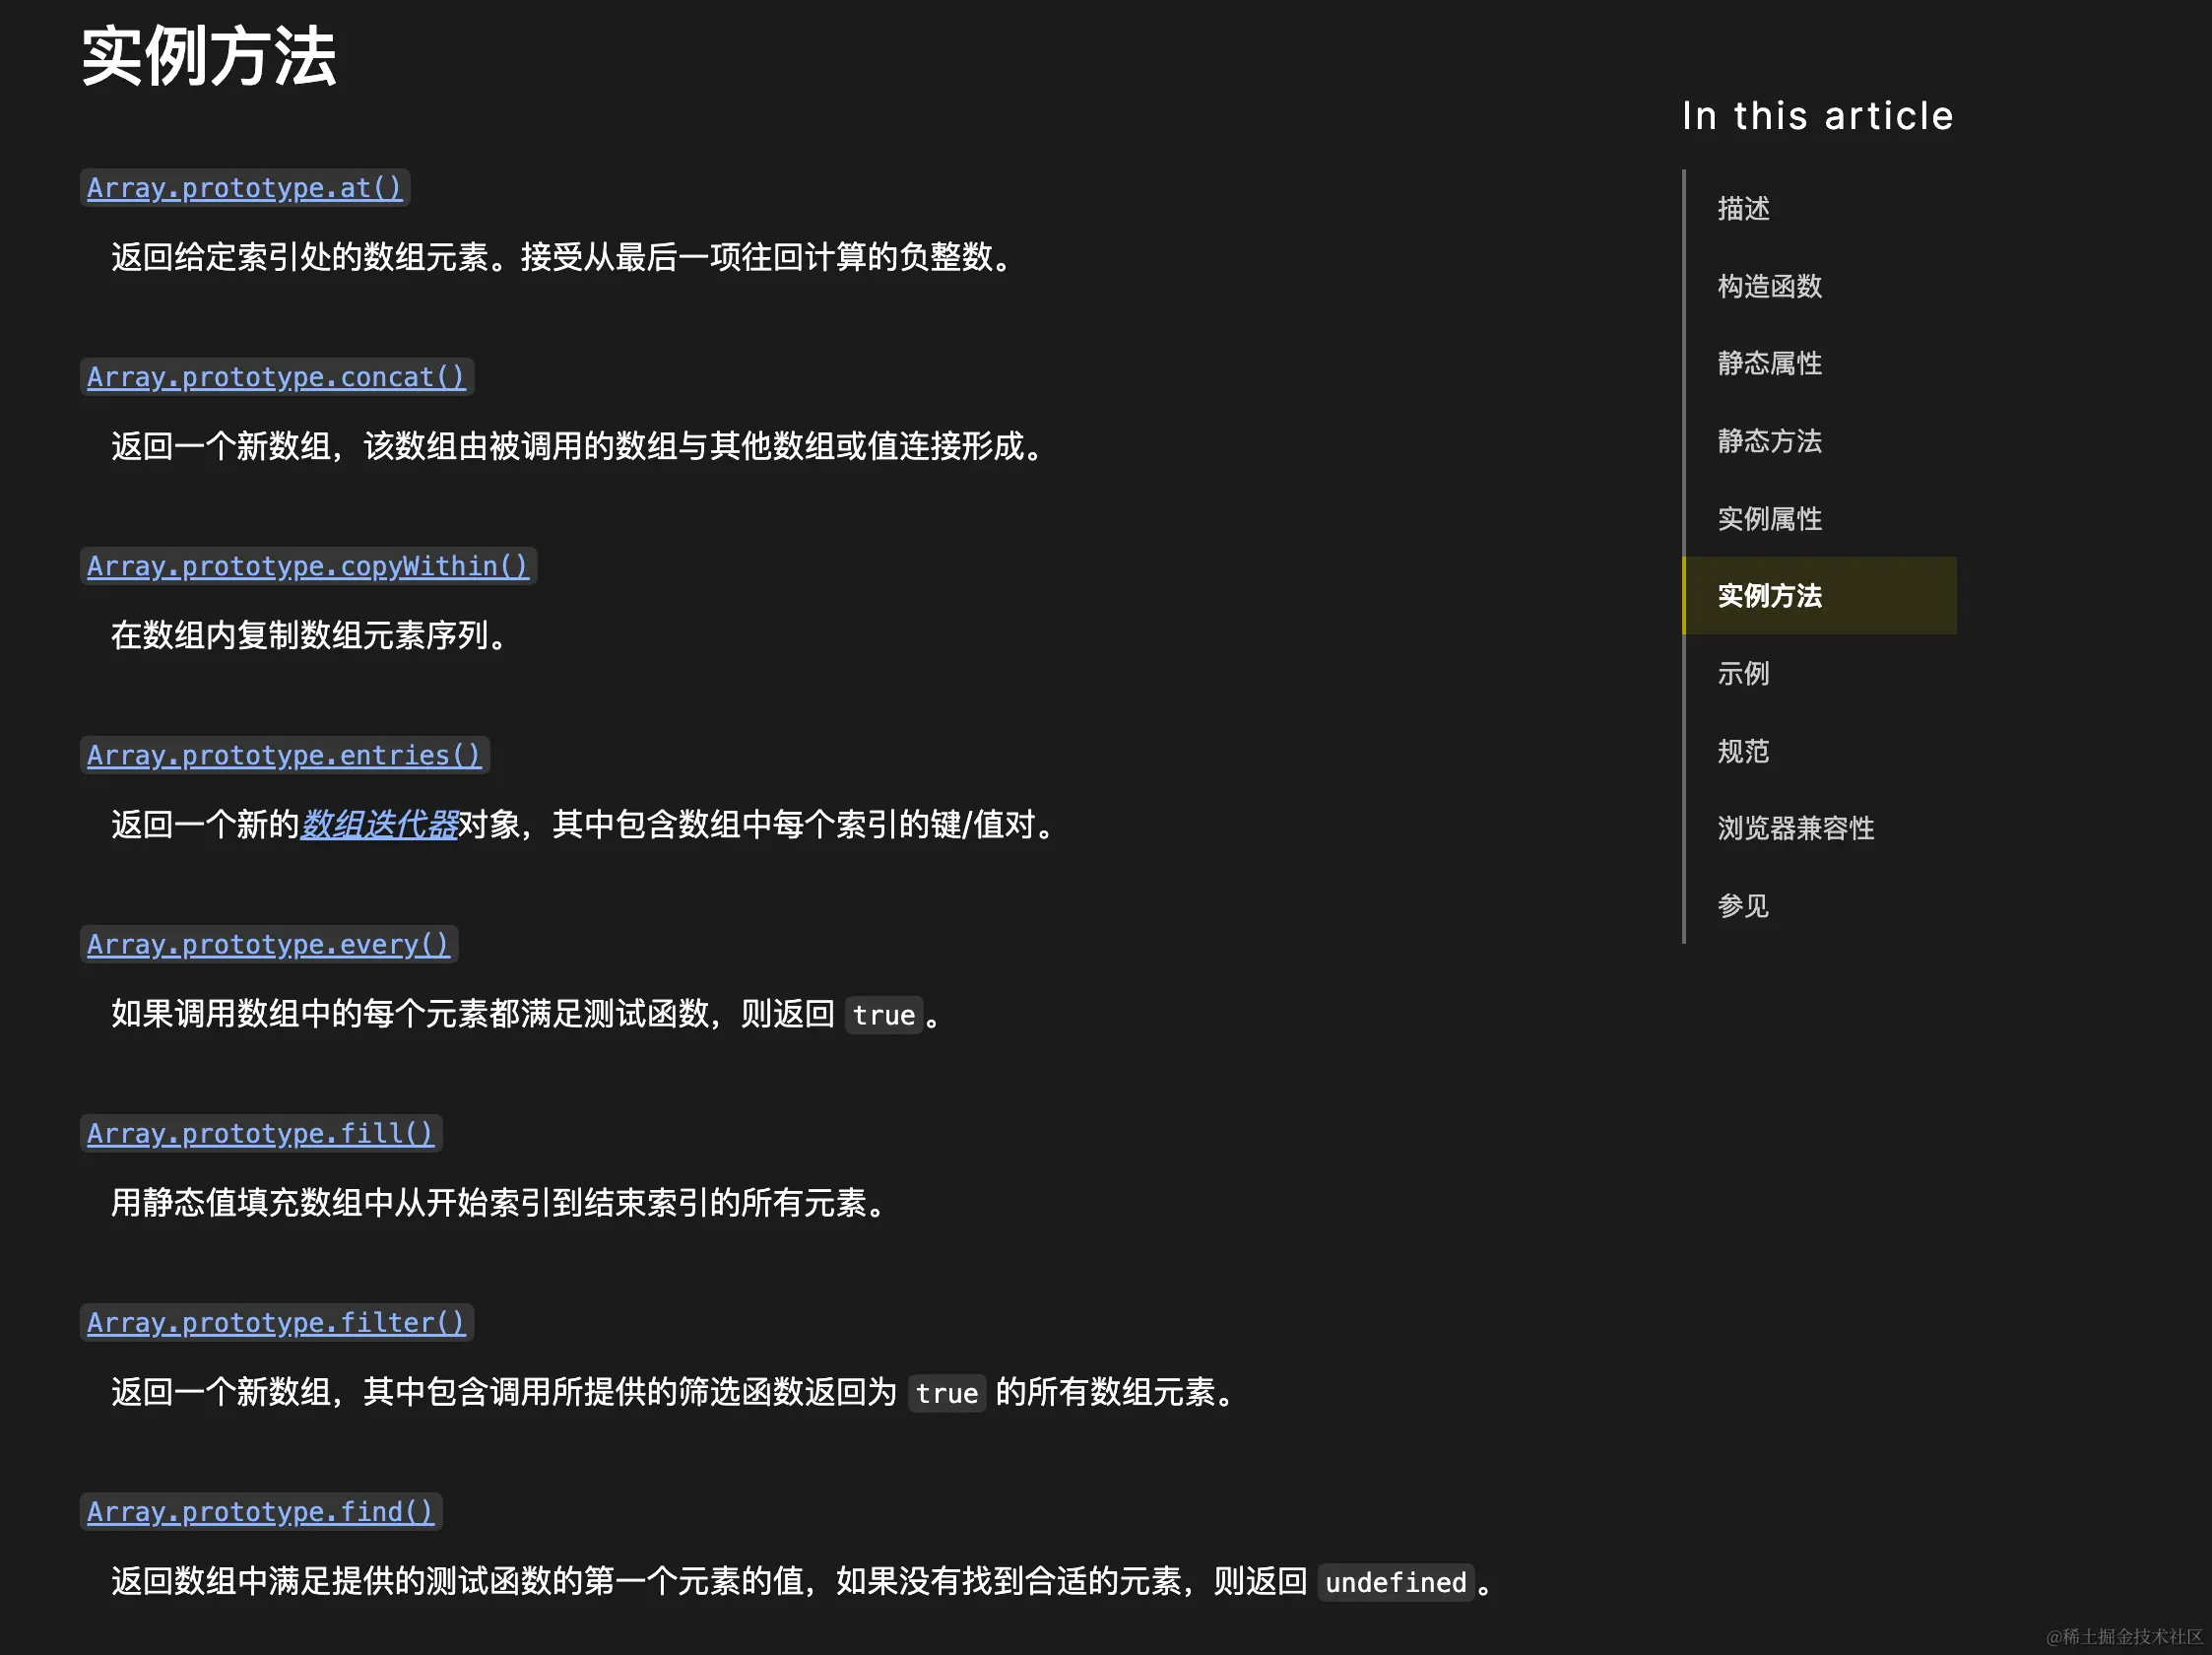This screenshot has height=1655, width=2212.
Task: Jump to 构造函数 section in sidebar
Action: pyautogui.click(x=1769, y=286)
